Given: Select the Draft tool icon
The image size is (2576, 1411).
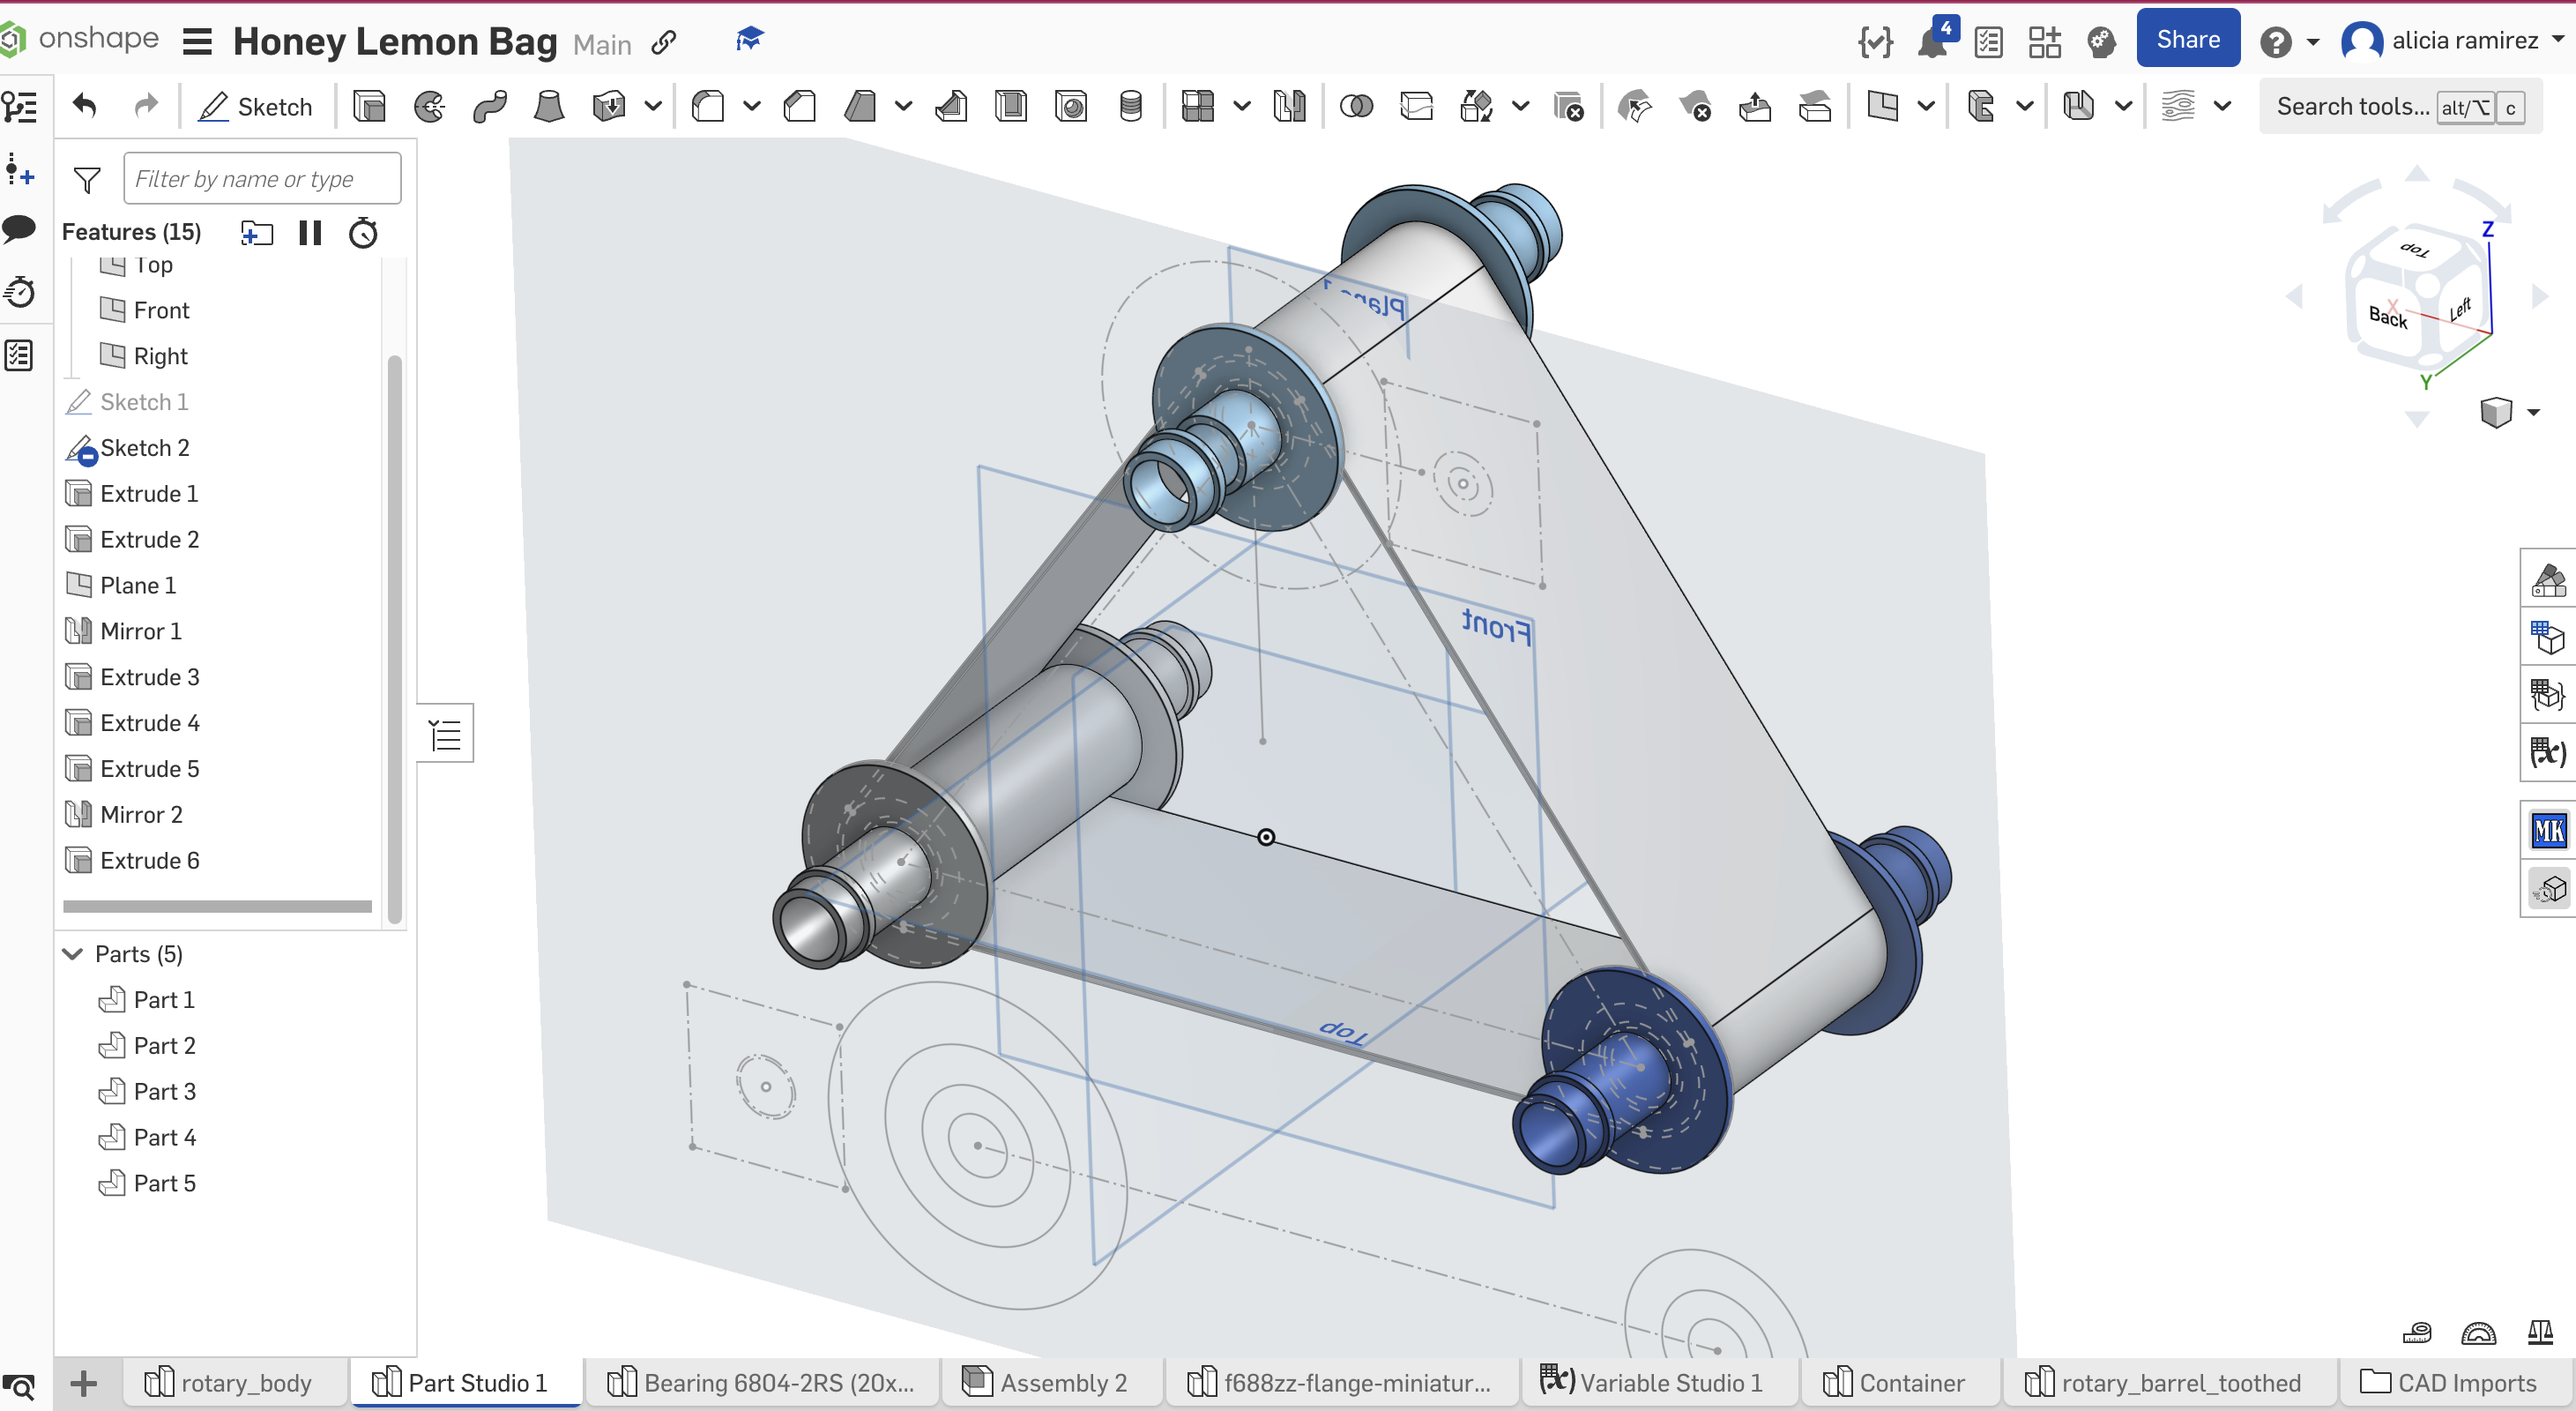Looking at the screenshot, I should 860,106.
